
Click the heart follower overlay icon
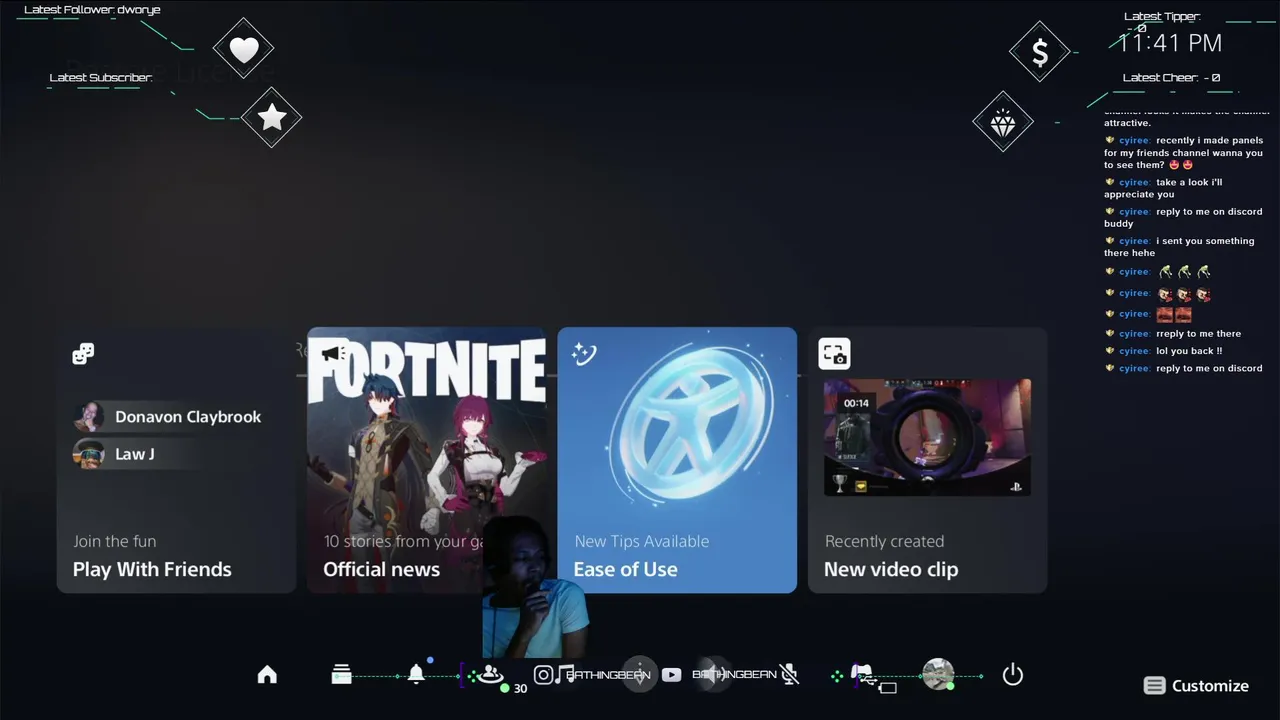click(244, 48)
